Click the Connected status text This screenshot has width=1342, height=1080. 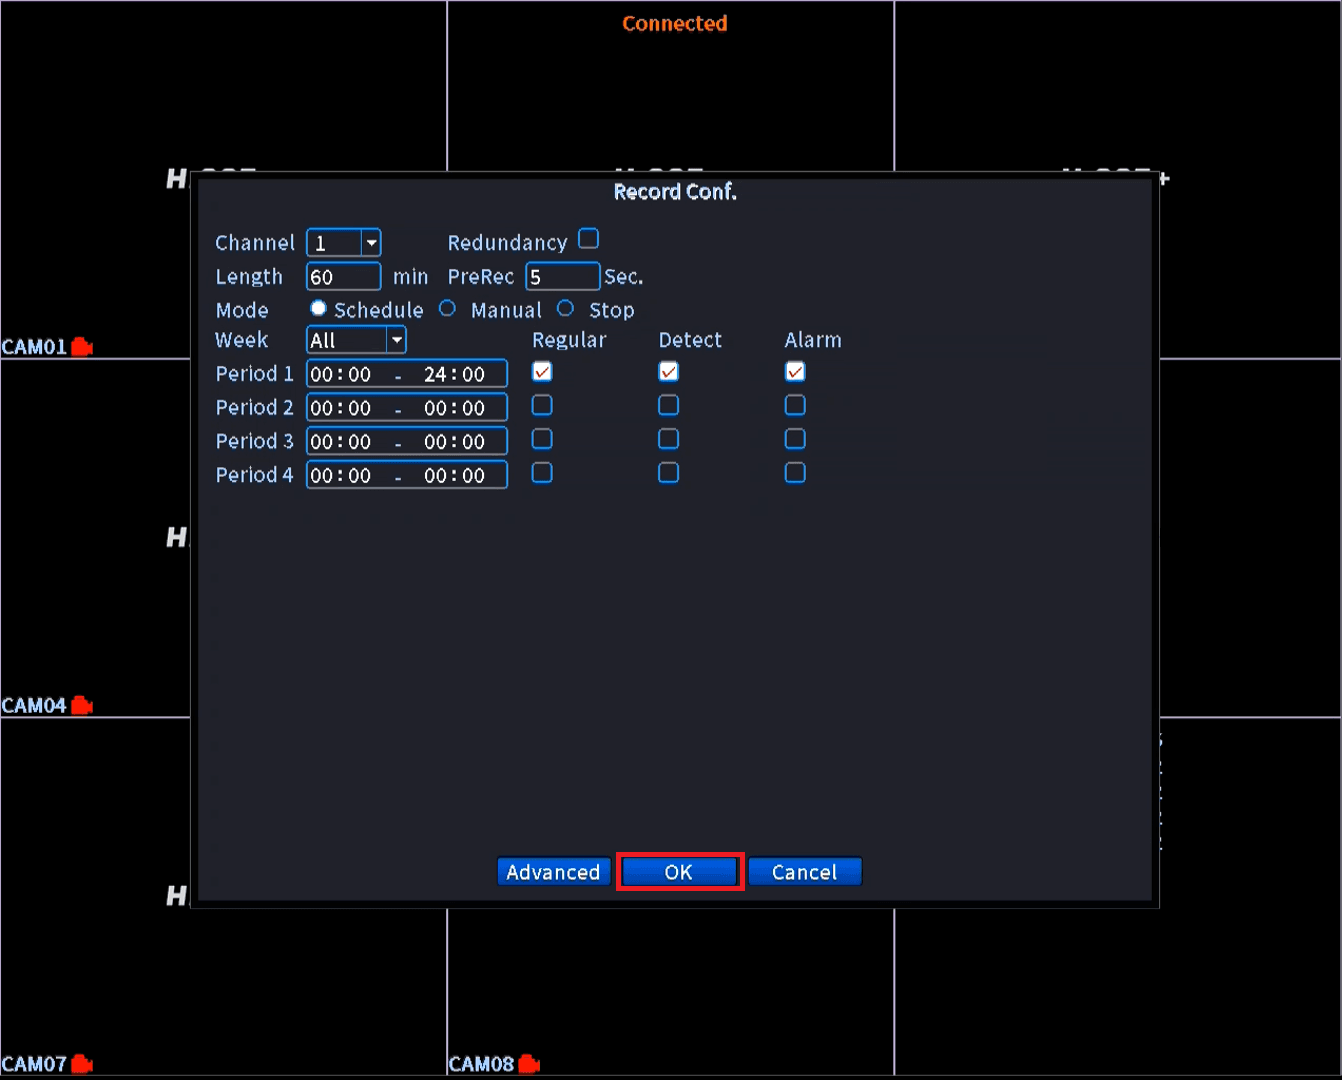(675, 23)
